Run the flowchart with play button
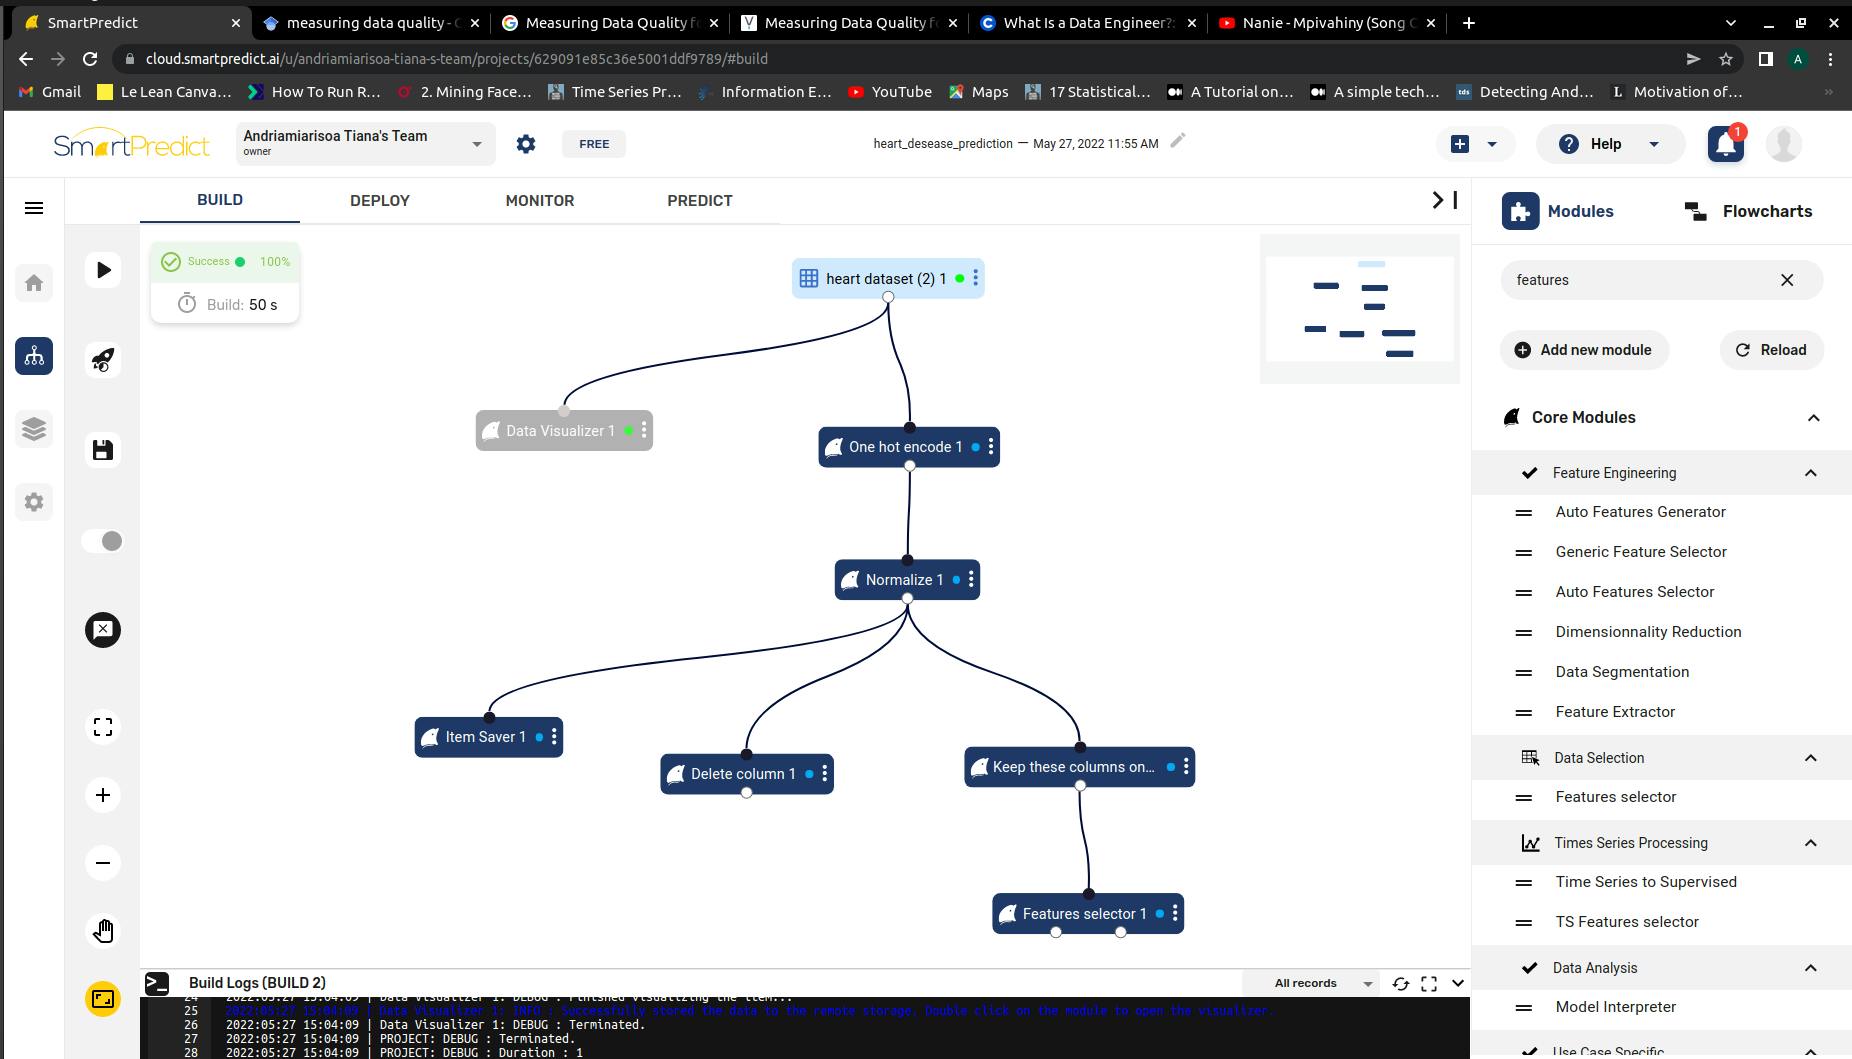This screenshot has width=1852, height=1059. [x=103, y=270]
